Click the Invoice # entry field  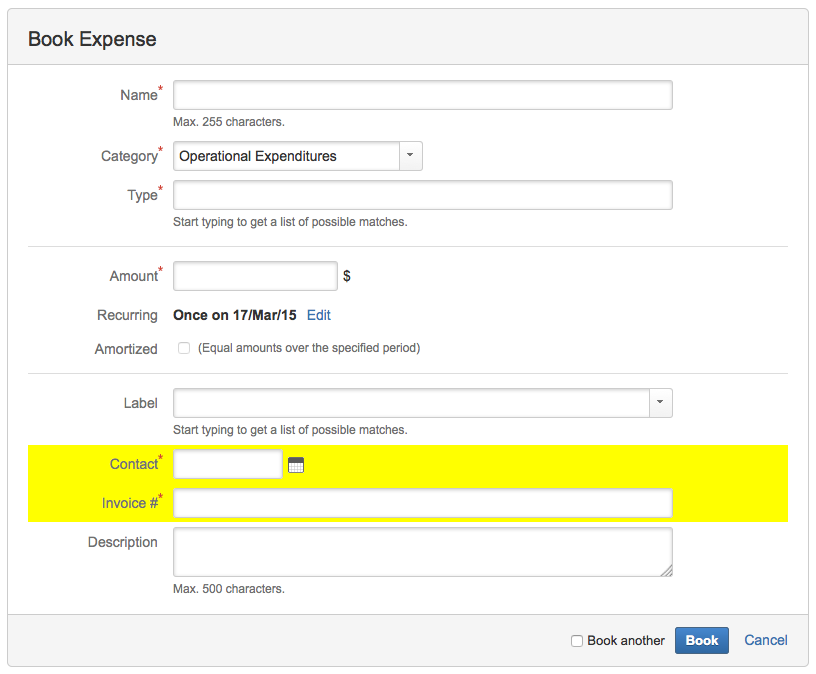pyautogui.click(x=422, y=503)
